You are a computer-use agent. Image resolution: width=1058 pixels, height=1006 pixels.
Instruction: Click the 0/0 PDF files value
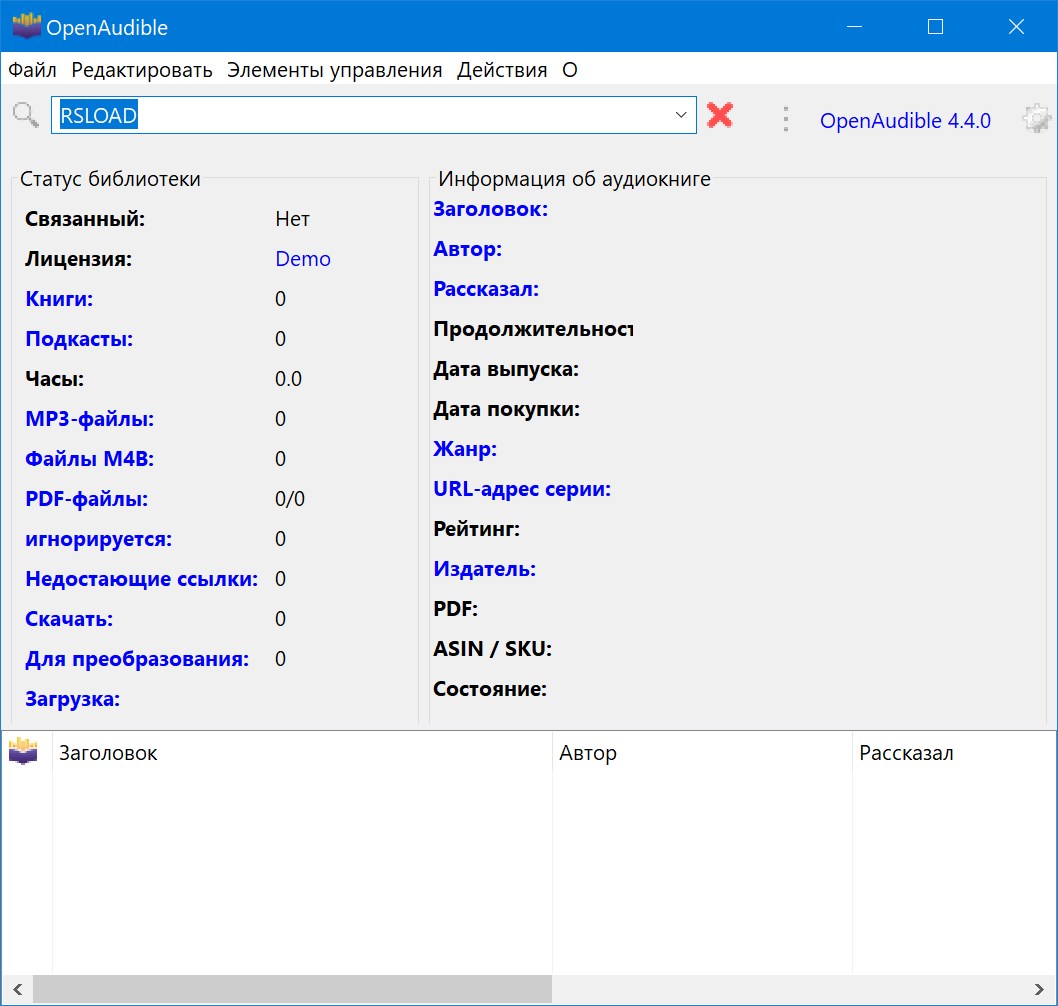[290, 499]
